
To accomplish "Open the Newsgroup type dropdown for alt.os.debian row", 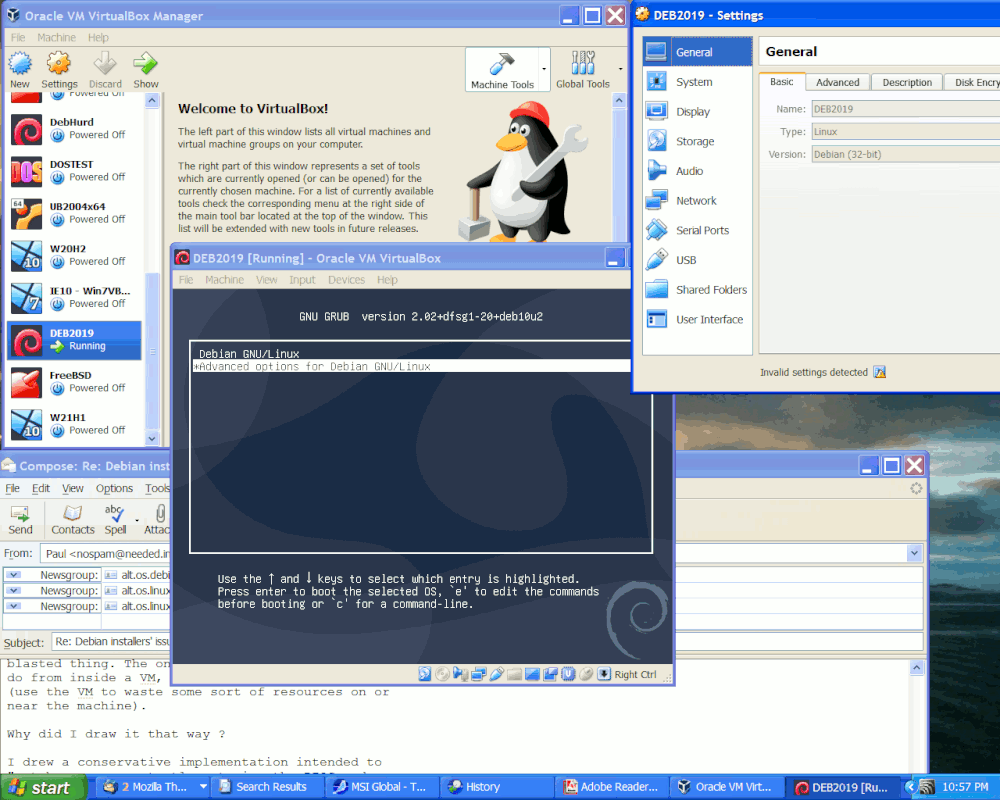I will [14, 575].
